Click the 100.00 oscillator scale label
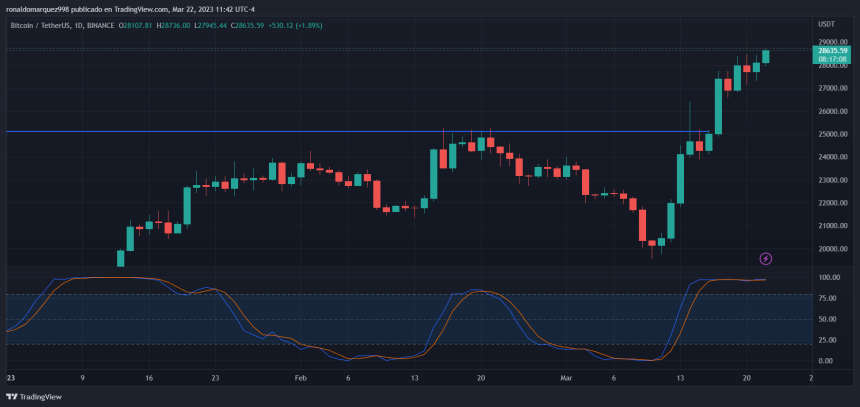Image resolution: width=860 pixels, height=407 pixels. 830,277
